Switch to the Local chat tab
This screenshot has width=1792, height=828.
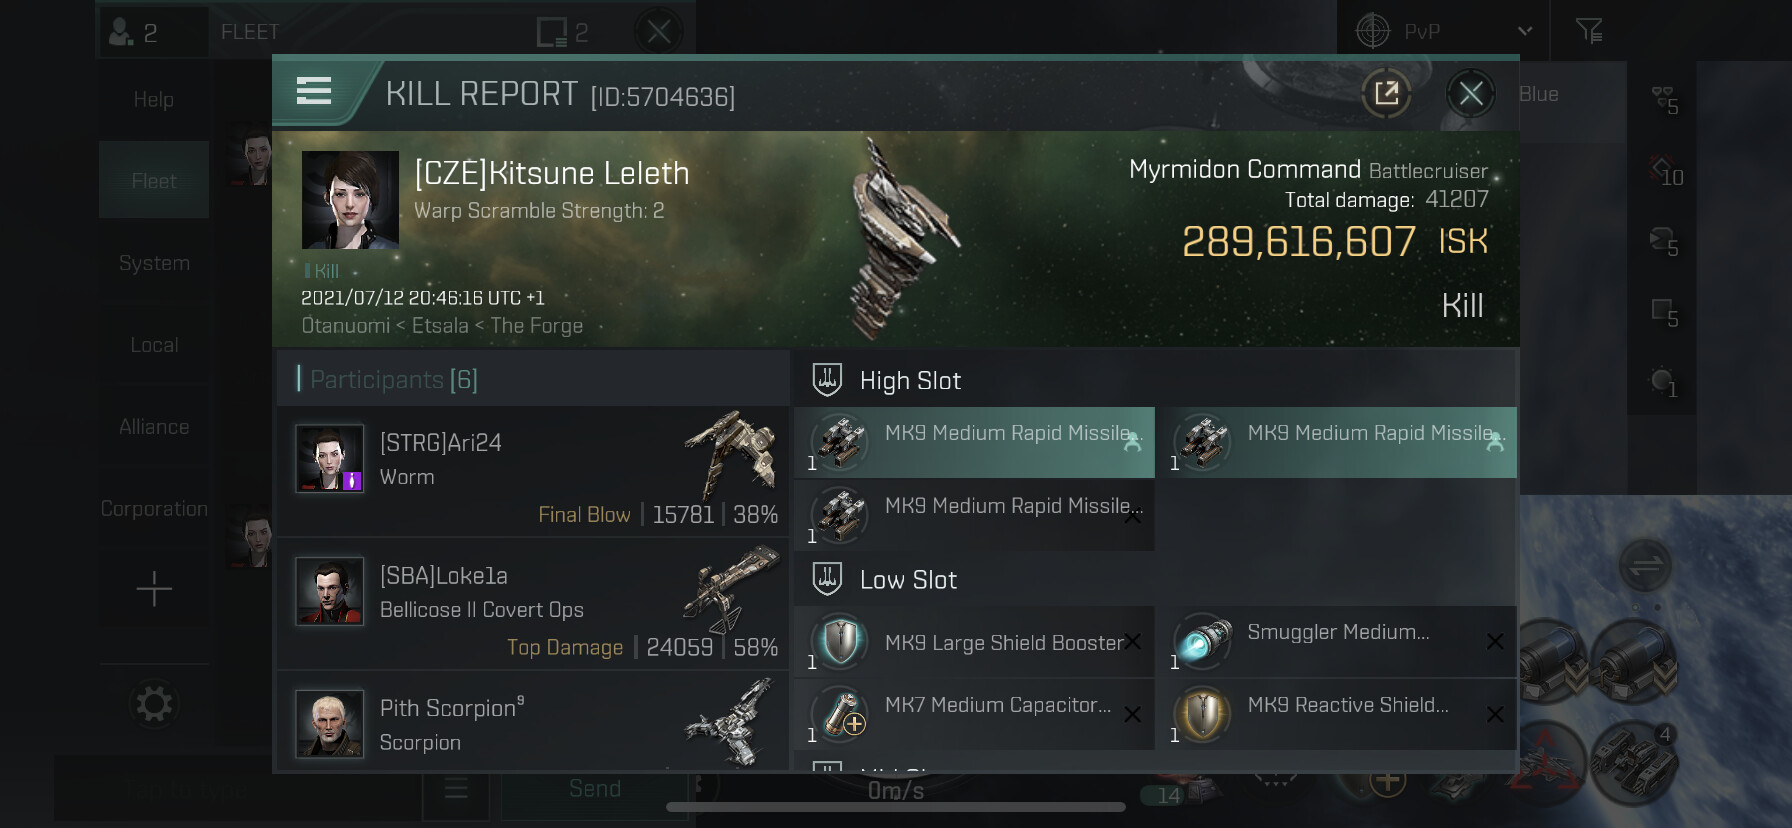154,345
